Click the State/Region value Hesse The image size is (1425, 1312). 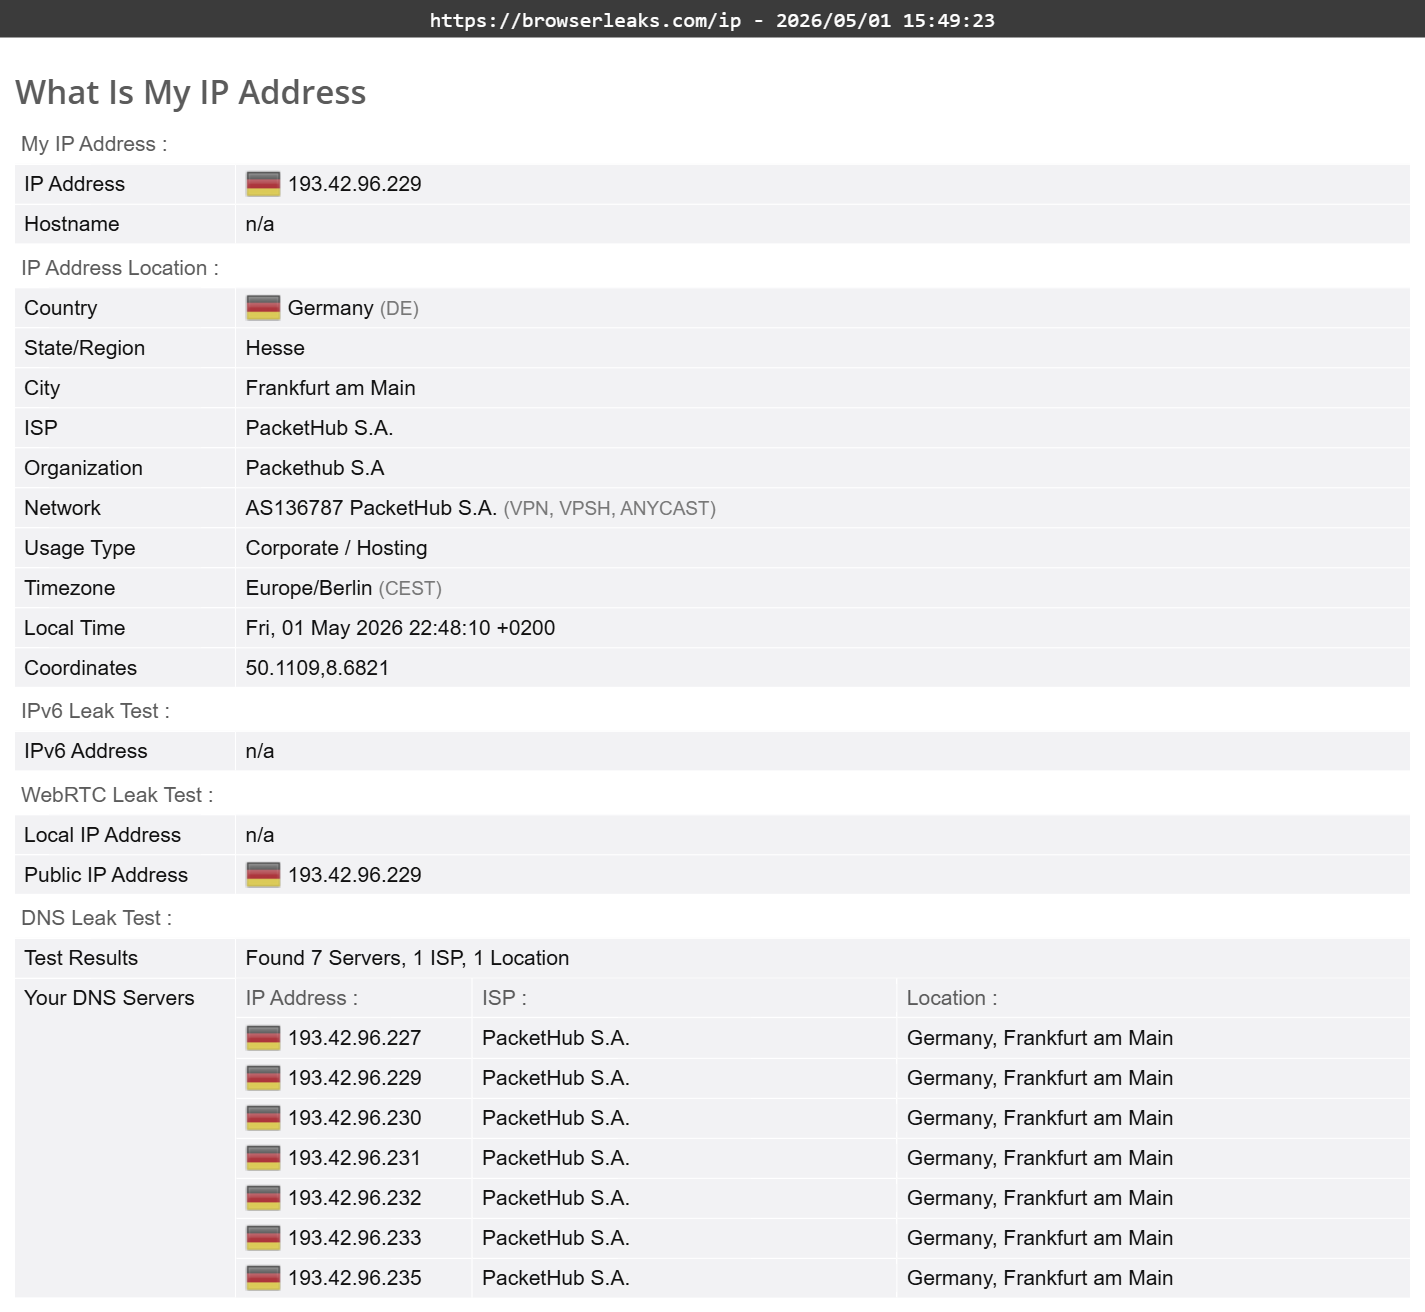[275, 348]
